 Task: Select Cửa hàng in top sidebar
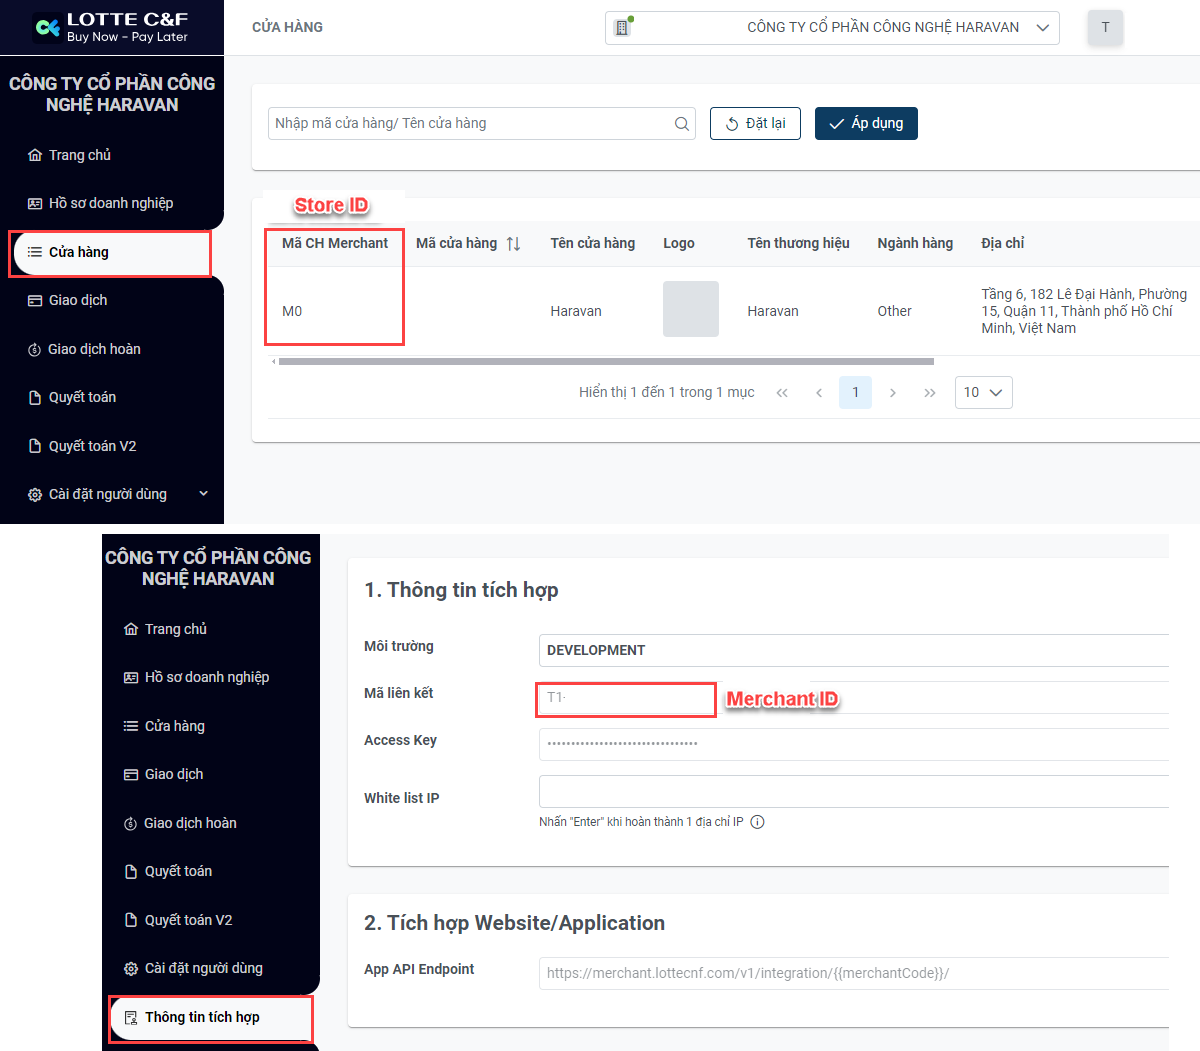tap(110, 252)
